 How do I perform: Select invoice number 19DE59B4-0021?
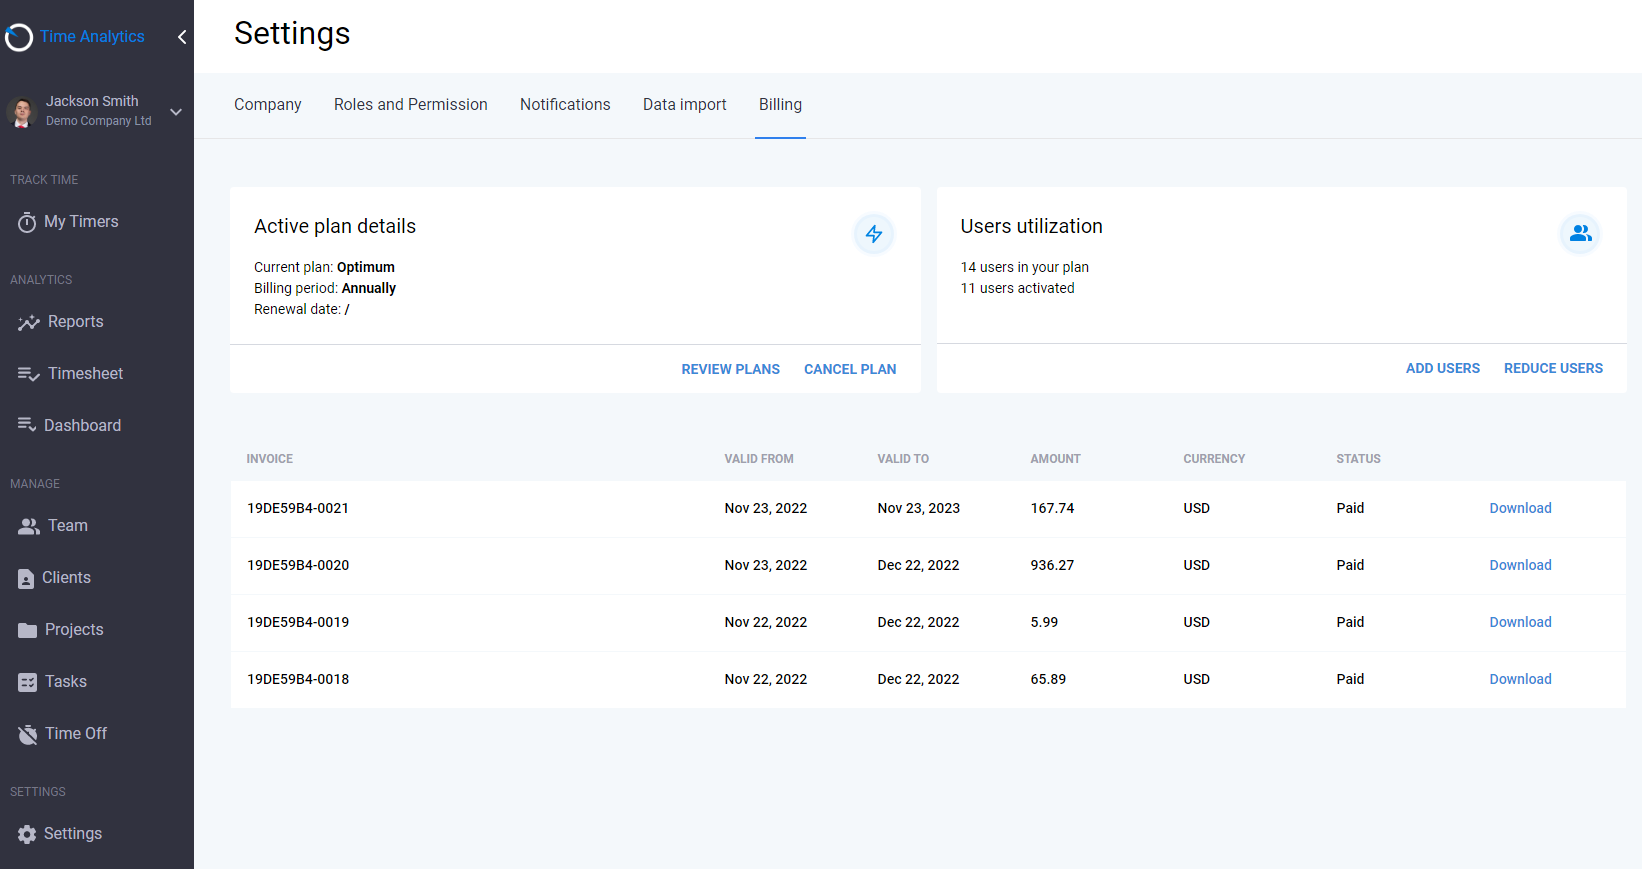pyautogui.click(x=298, y=508)
